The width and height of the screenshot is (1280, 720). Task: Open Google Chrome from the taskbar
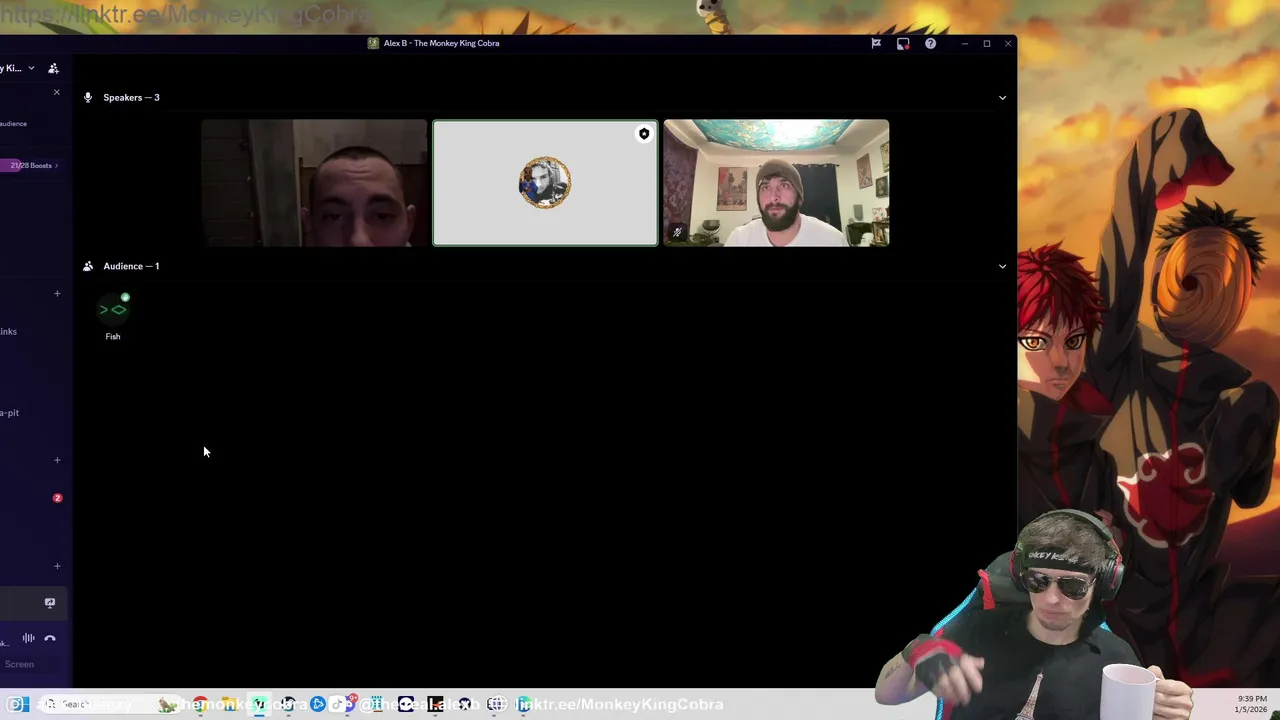click(x=201, y=704)
